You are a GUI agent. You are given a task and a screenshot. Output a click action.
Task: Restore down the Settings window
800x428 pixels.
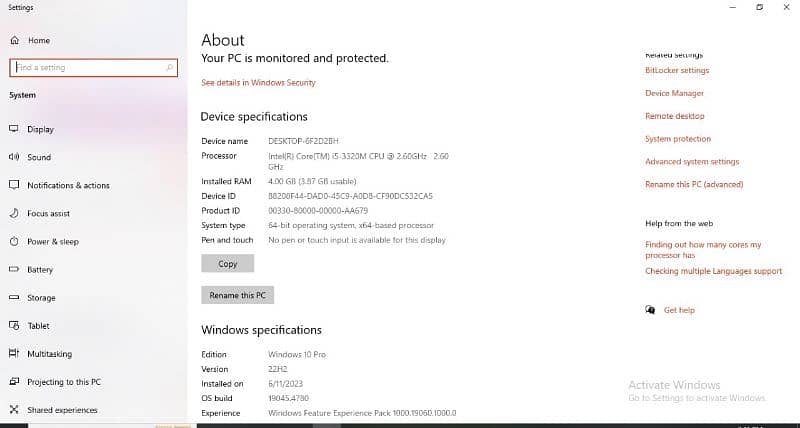(760, 7)
